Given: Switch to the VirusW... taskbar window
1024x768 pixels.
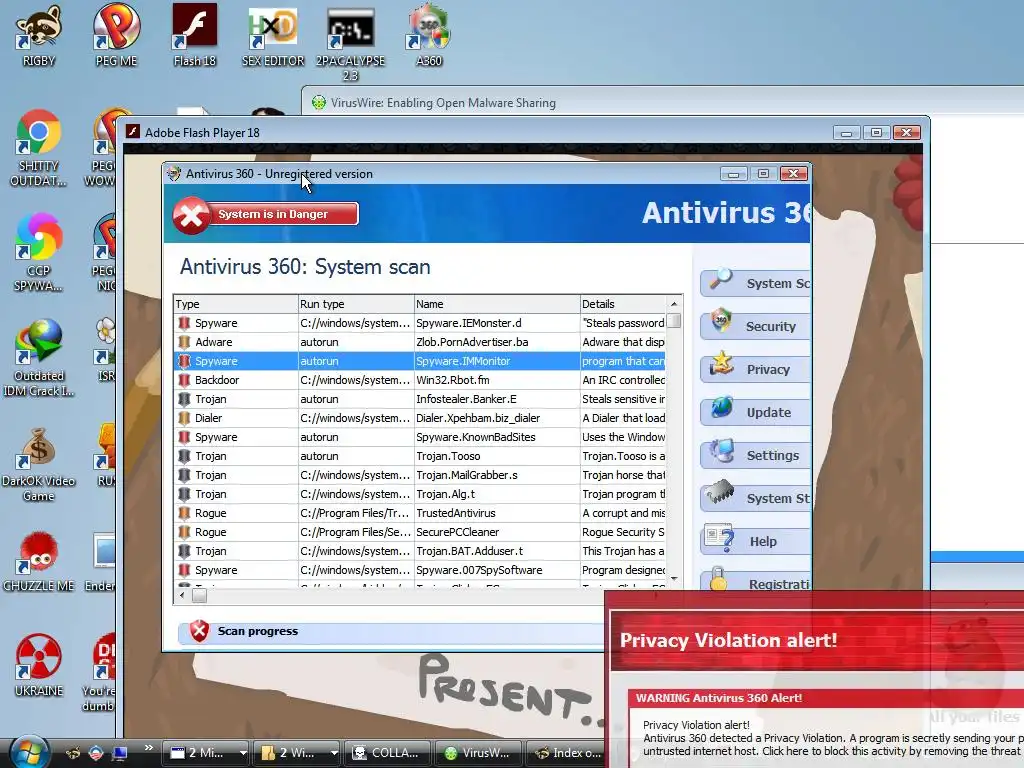Looking at the screenshot, I should tap(478, 753).
